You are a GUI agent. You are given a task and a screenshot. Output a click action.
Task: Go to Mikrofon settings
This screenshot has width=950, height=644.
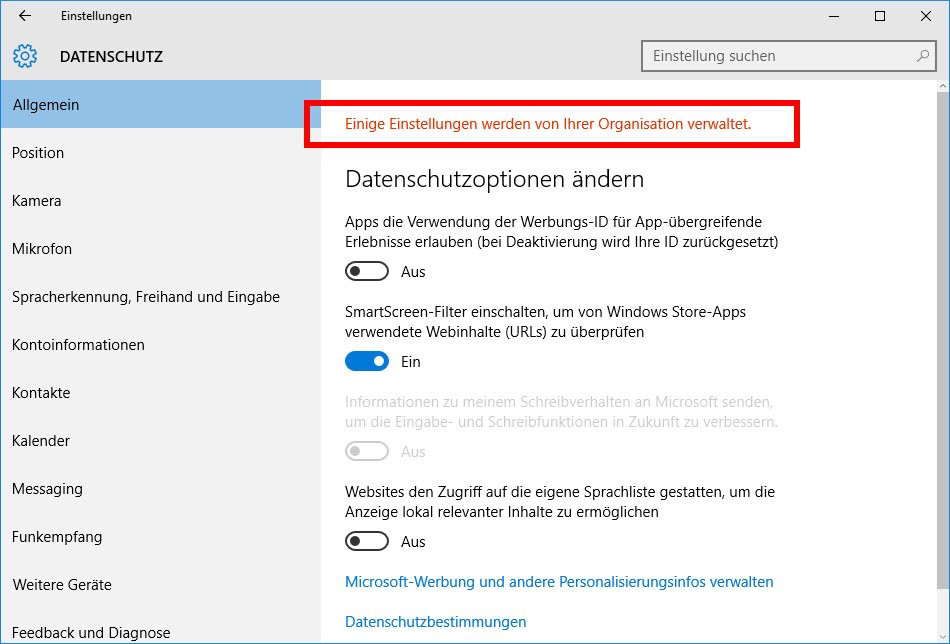[x=42, y=249]
